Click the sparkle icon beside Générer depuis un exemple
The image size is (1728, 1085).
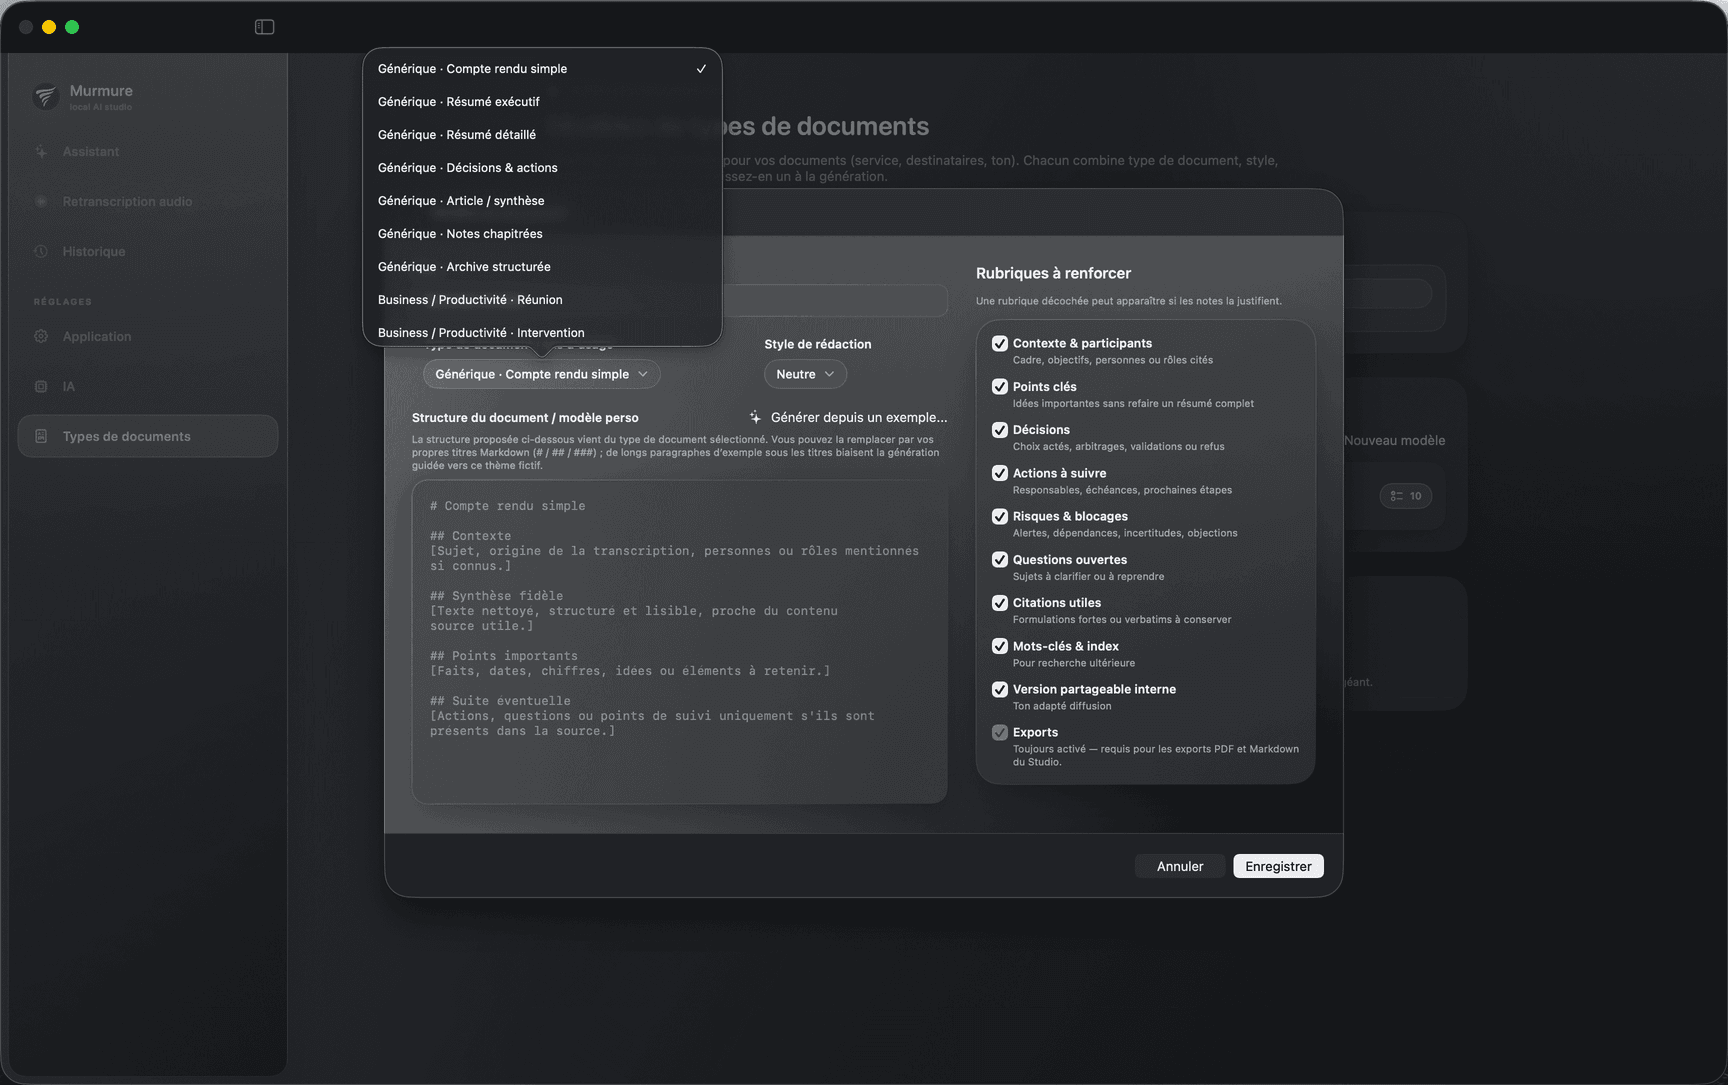pos(755,418)
